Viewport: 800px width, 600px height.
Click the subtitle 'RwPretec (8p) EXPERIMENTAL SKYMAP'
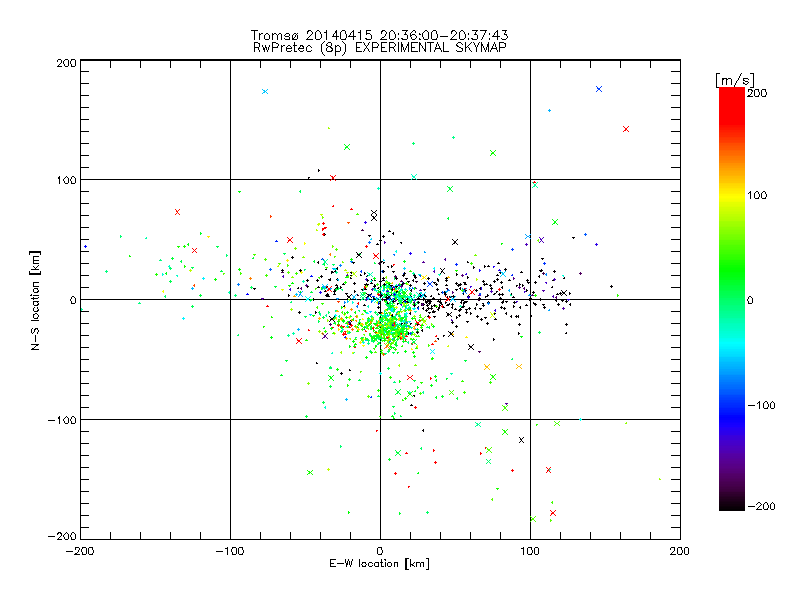point(380,48)
